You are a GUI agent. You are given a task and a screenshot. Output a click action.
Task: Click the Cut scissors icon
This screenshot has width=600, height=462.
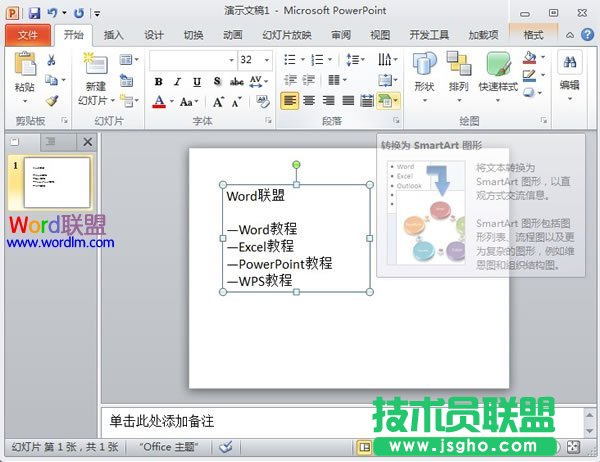[51, 60]
